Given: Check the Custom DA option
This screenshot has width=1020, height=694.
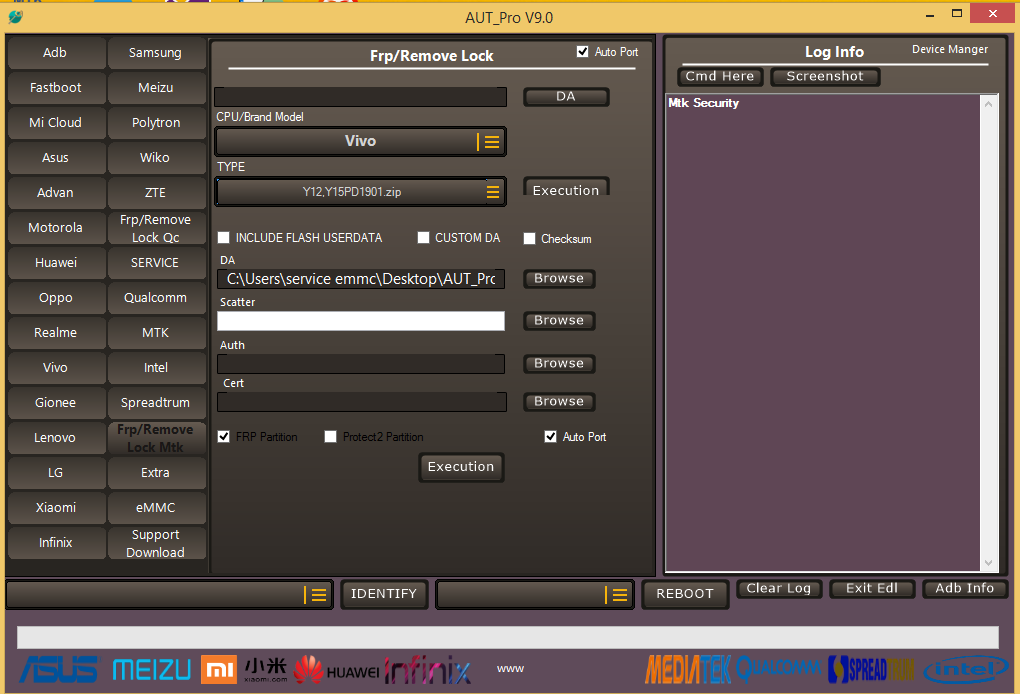Looking at the screenshot, I should [x=423, y=237].
